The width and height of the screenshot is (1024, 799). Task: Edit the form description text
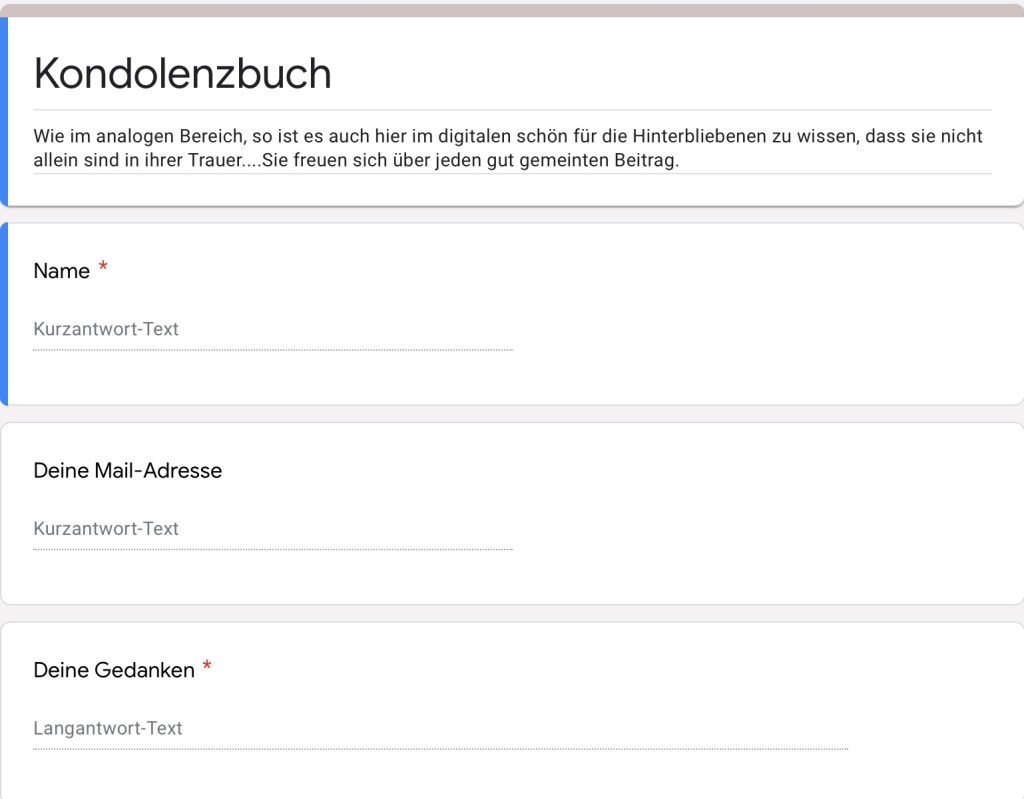pos(508,148)
